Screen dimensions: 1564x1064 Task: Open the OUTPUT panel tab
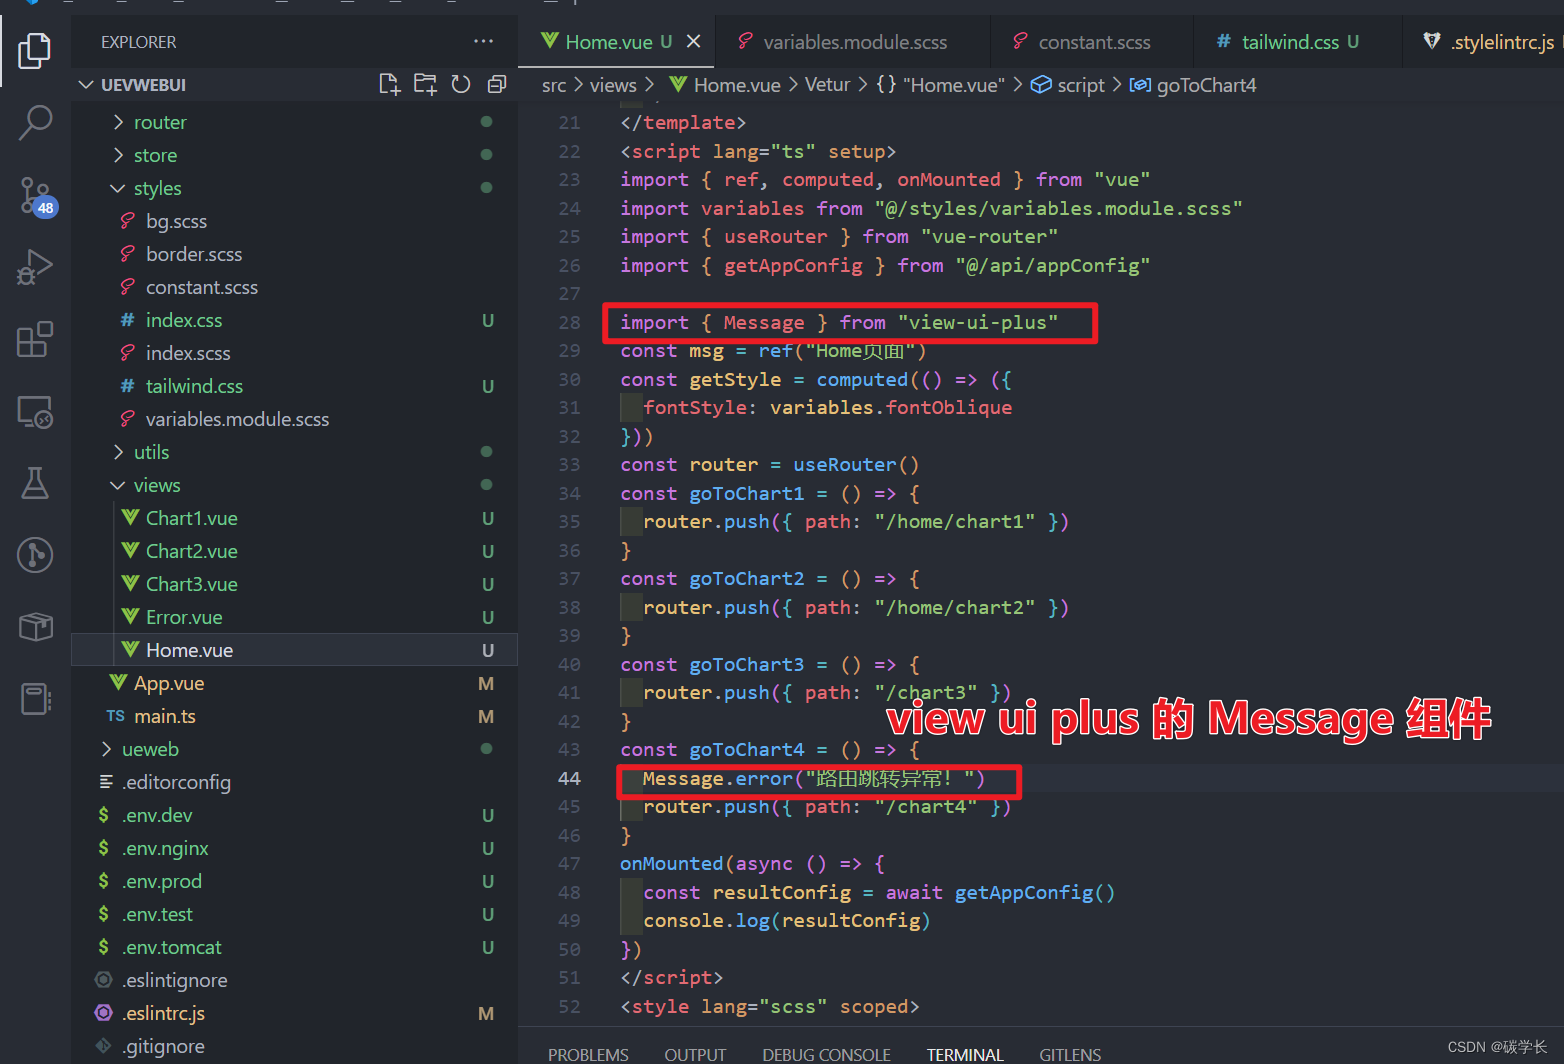pos(695,1055)
